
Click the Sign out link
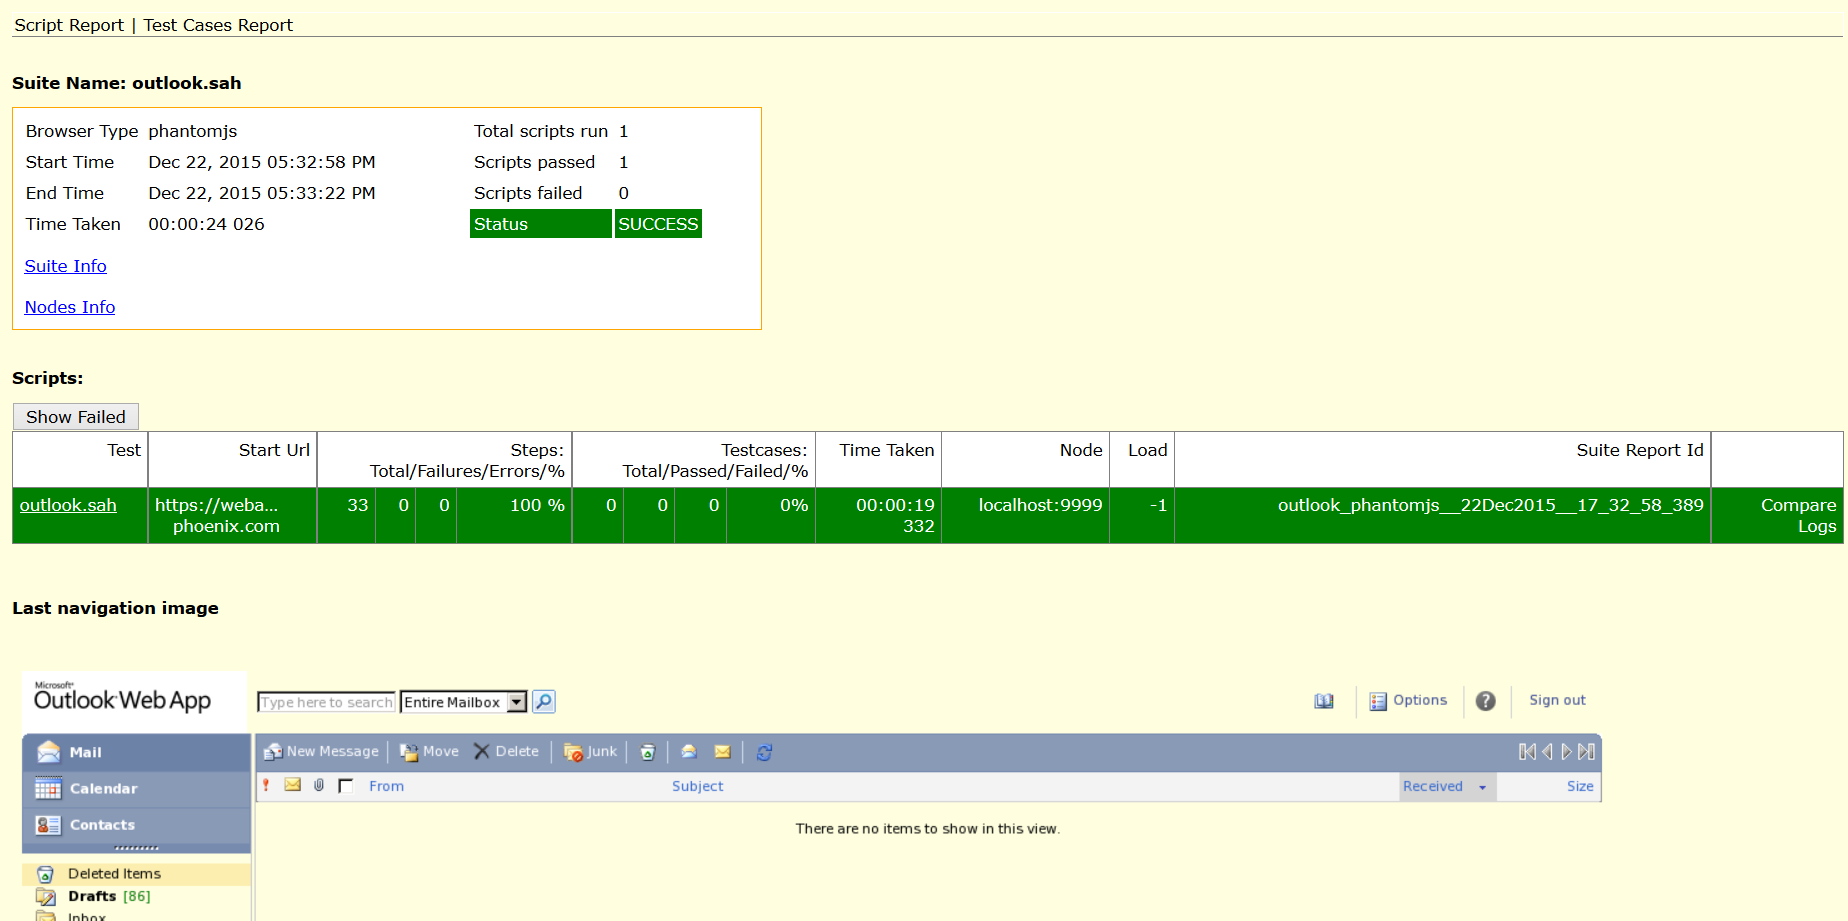[x=1557, y=700]
